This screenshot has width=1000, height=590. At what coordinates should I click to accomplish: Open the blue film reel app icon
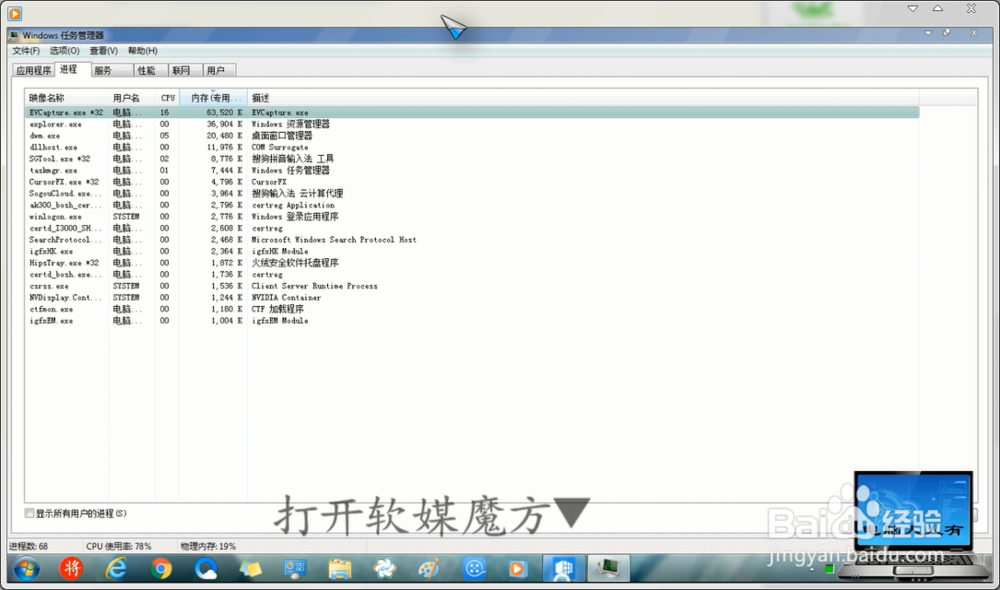point(474,568)
